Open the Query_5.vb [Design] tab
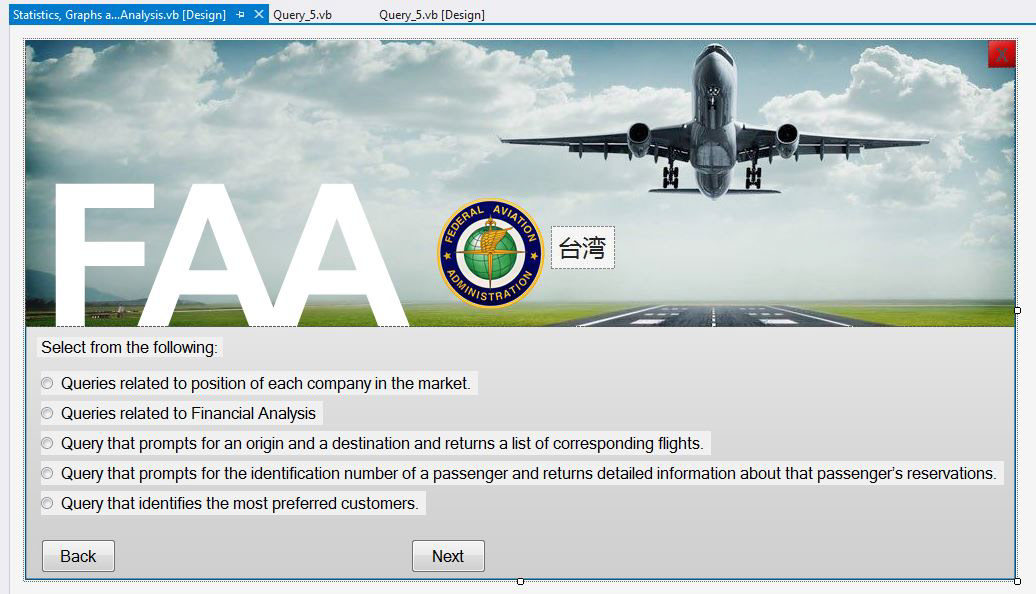Image resolution: width=1036 pixels, height=594 pixels. point(432,15)
